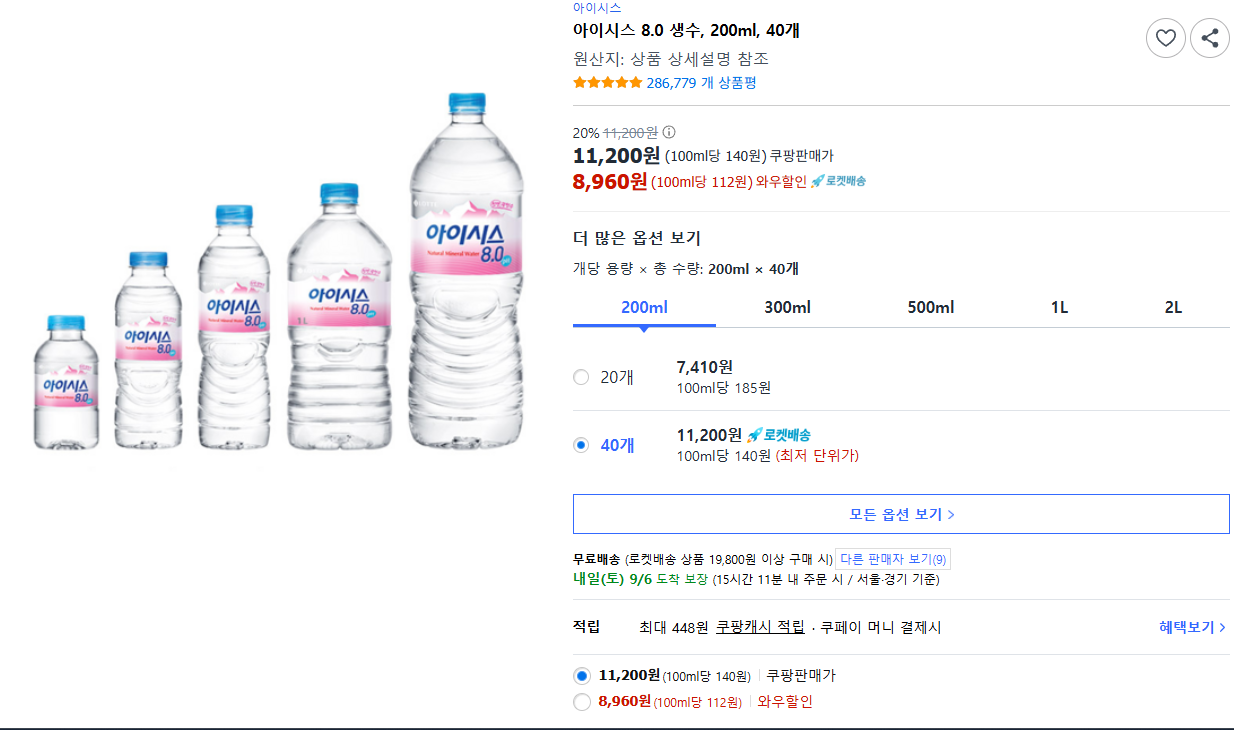This screenshot has height=730, width=1234.
Task: Open 다른 판매자 보기(9) sellers list
Action: [x=893, y=559]
